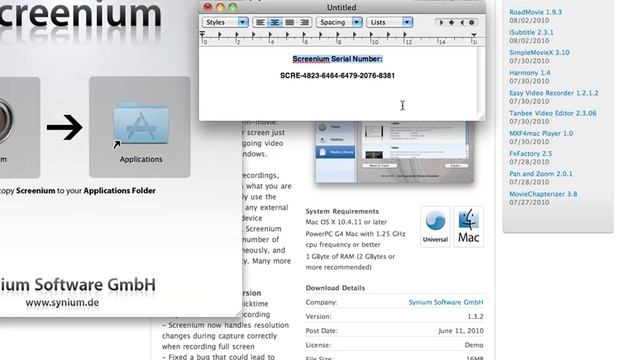The height and width of the screenshot is (360, 640).
Task: Open the MXF4mac Player 1.0 link
Action: click(541, 133)
